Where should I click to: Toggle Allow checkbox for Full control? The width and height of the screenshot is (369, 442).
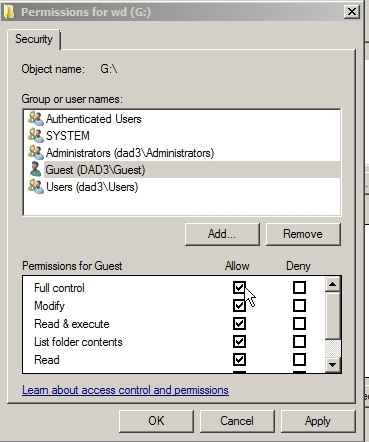(239, 287)
